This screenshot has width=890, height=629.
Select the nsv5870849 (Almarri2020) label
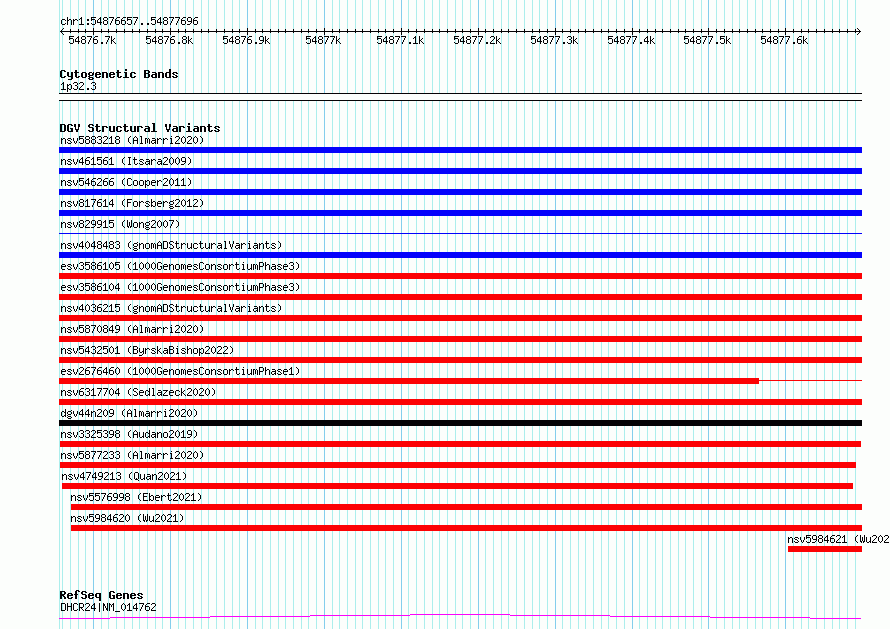pos(132,329)
